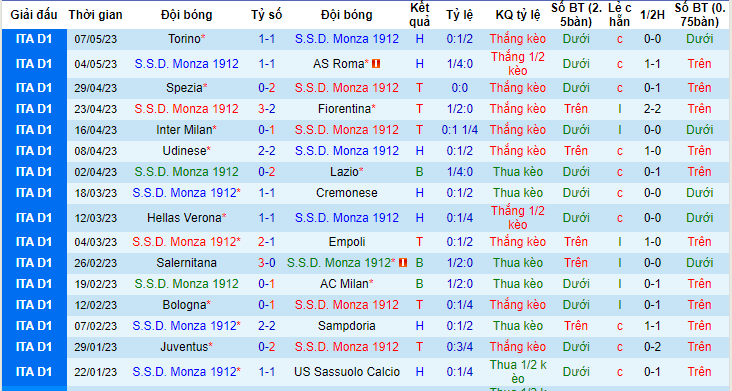Click 'Thắng kèo' in Spezia row
The height and width of the screenshot is (391, 732).
(518, 88)
